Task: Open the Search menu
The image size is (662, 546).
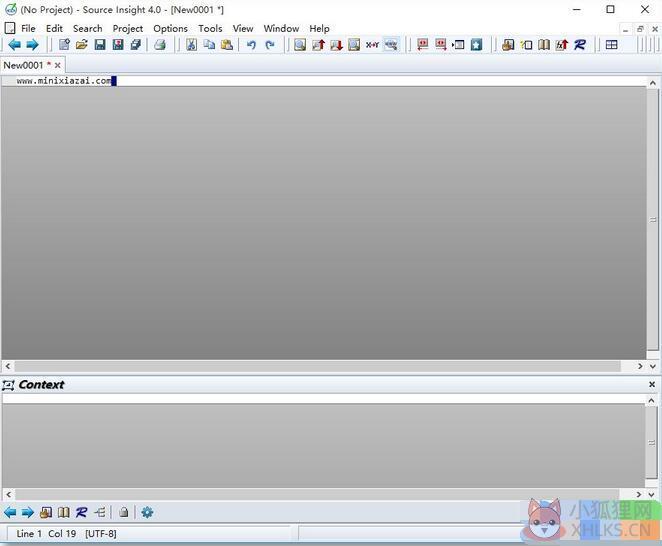Action: [x=88, y=28]
